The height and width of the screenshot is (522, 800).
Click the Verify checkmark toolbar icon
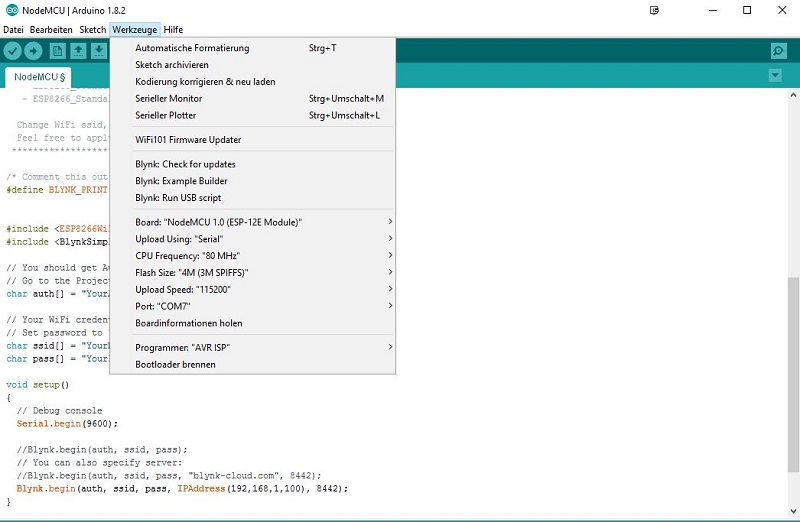click(13, 51)
